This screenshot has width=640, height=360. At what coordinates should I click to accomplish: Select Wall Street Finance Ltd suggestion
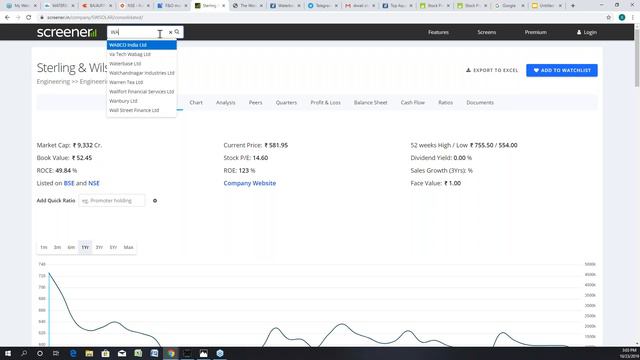tap(142, 111)
